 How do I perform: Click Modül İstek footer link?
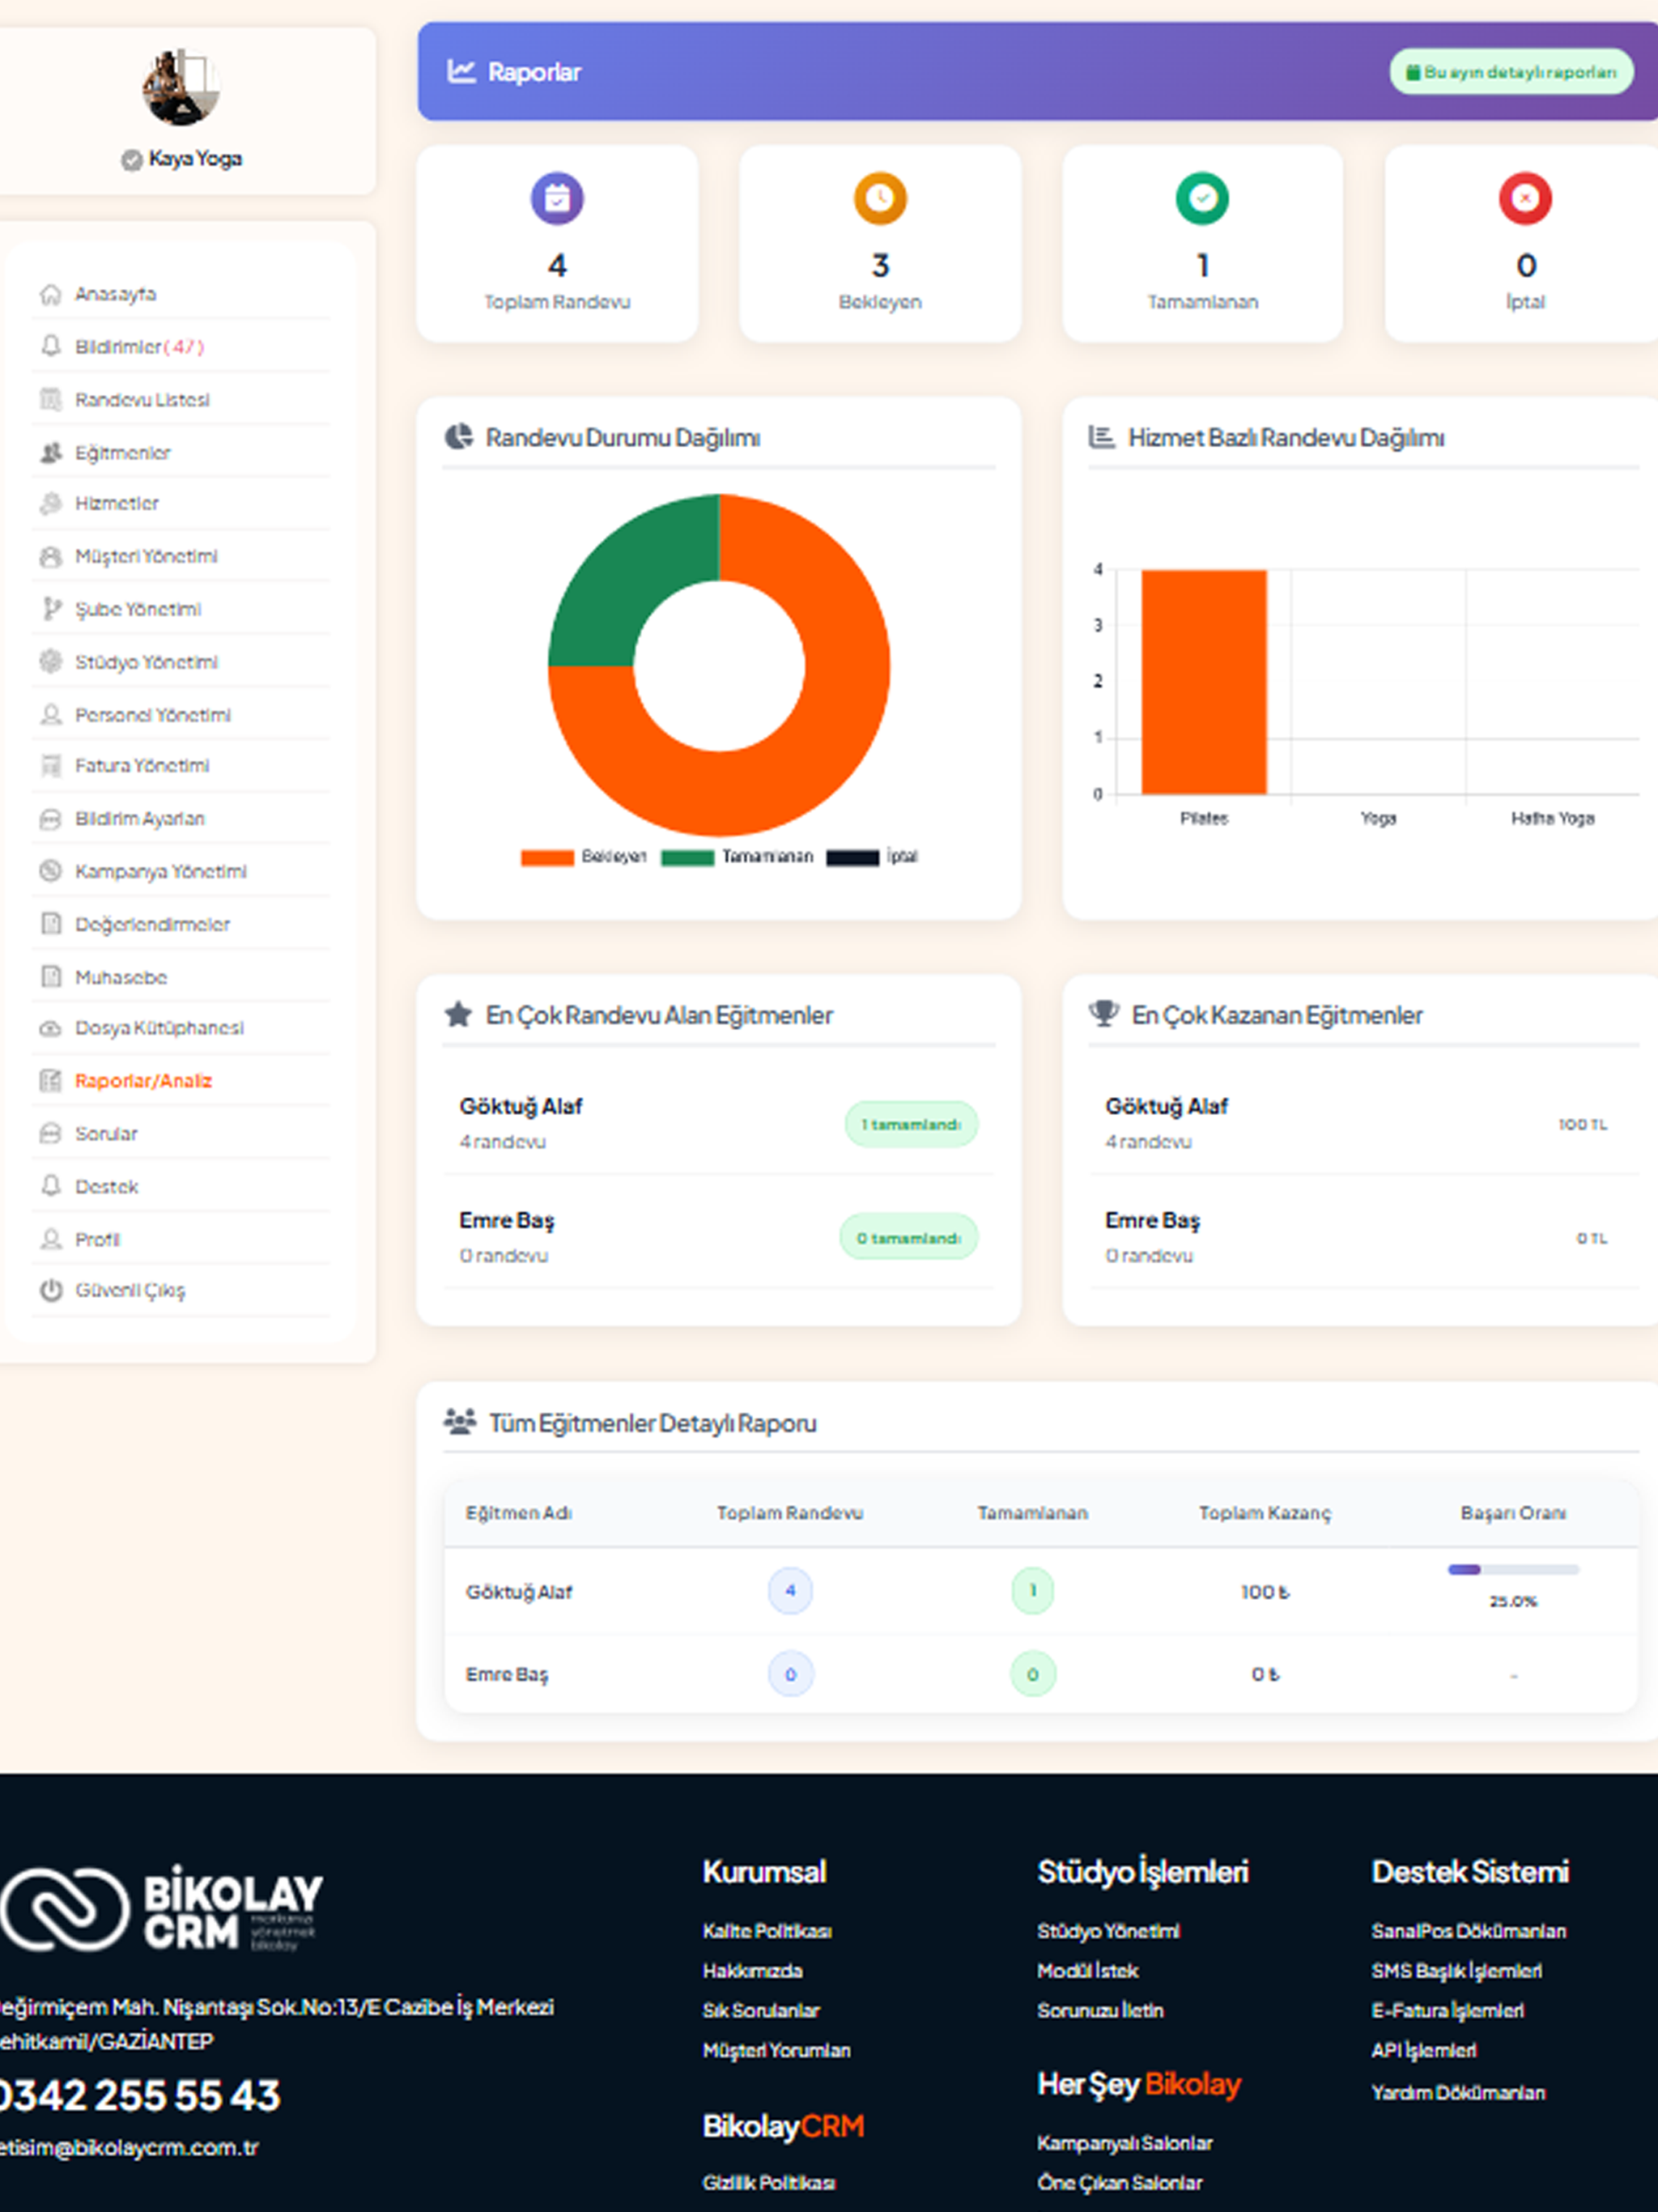[1087, 1971]
